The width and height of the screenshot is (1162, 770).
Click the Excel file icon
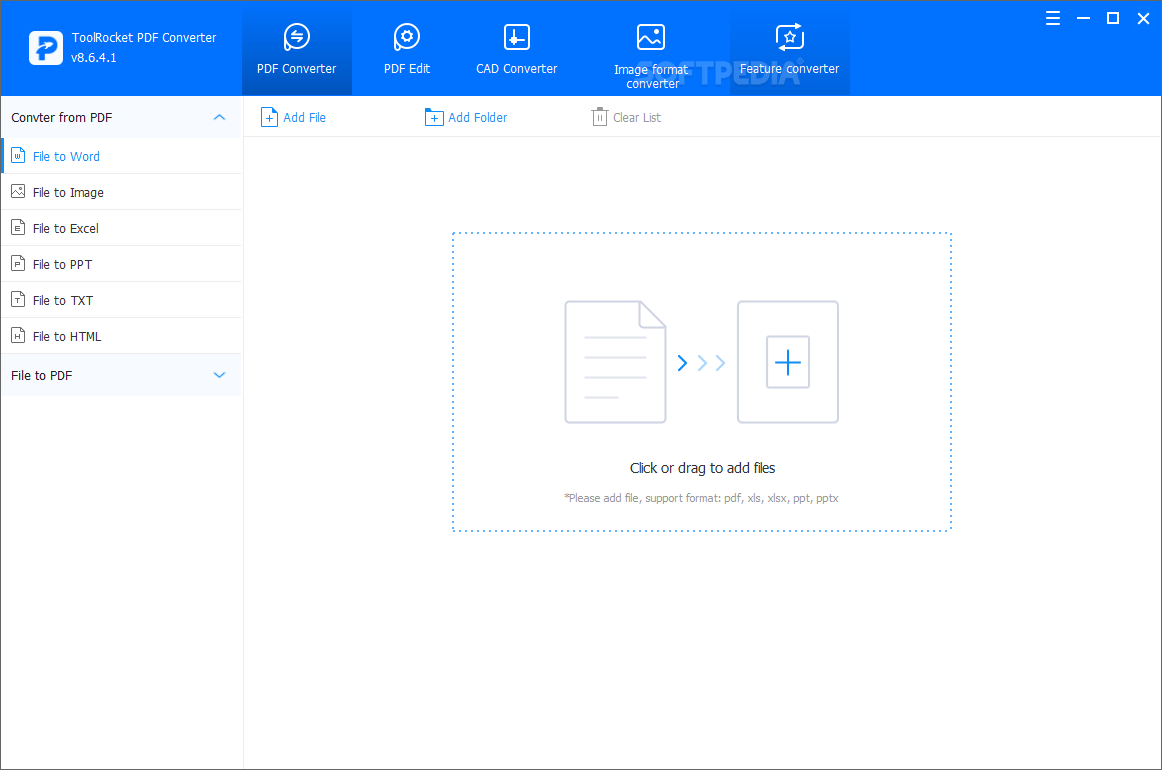[x=18, y=228]
